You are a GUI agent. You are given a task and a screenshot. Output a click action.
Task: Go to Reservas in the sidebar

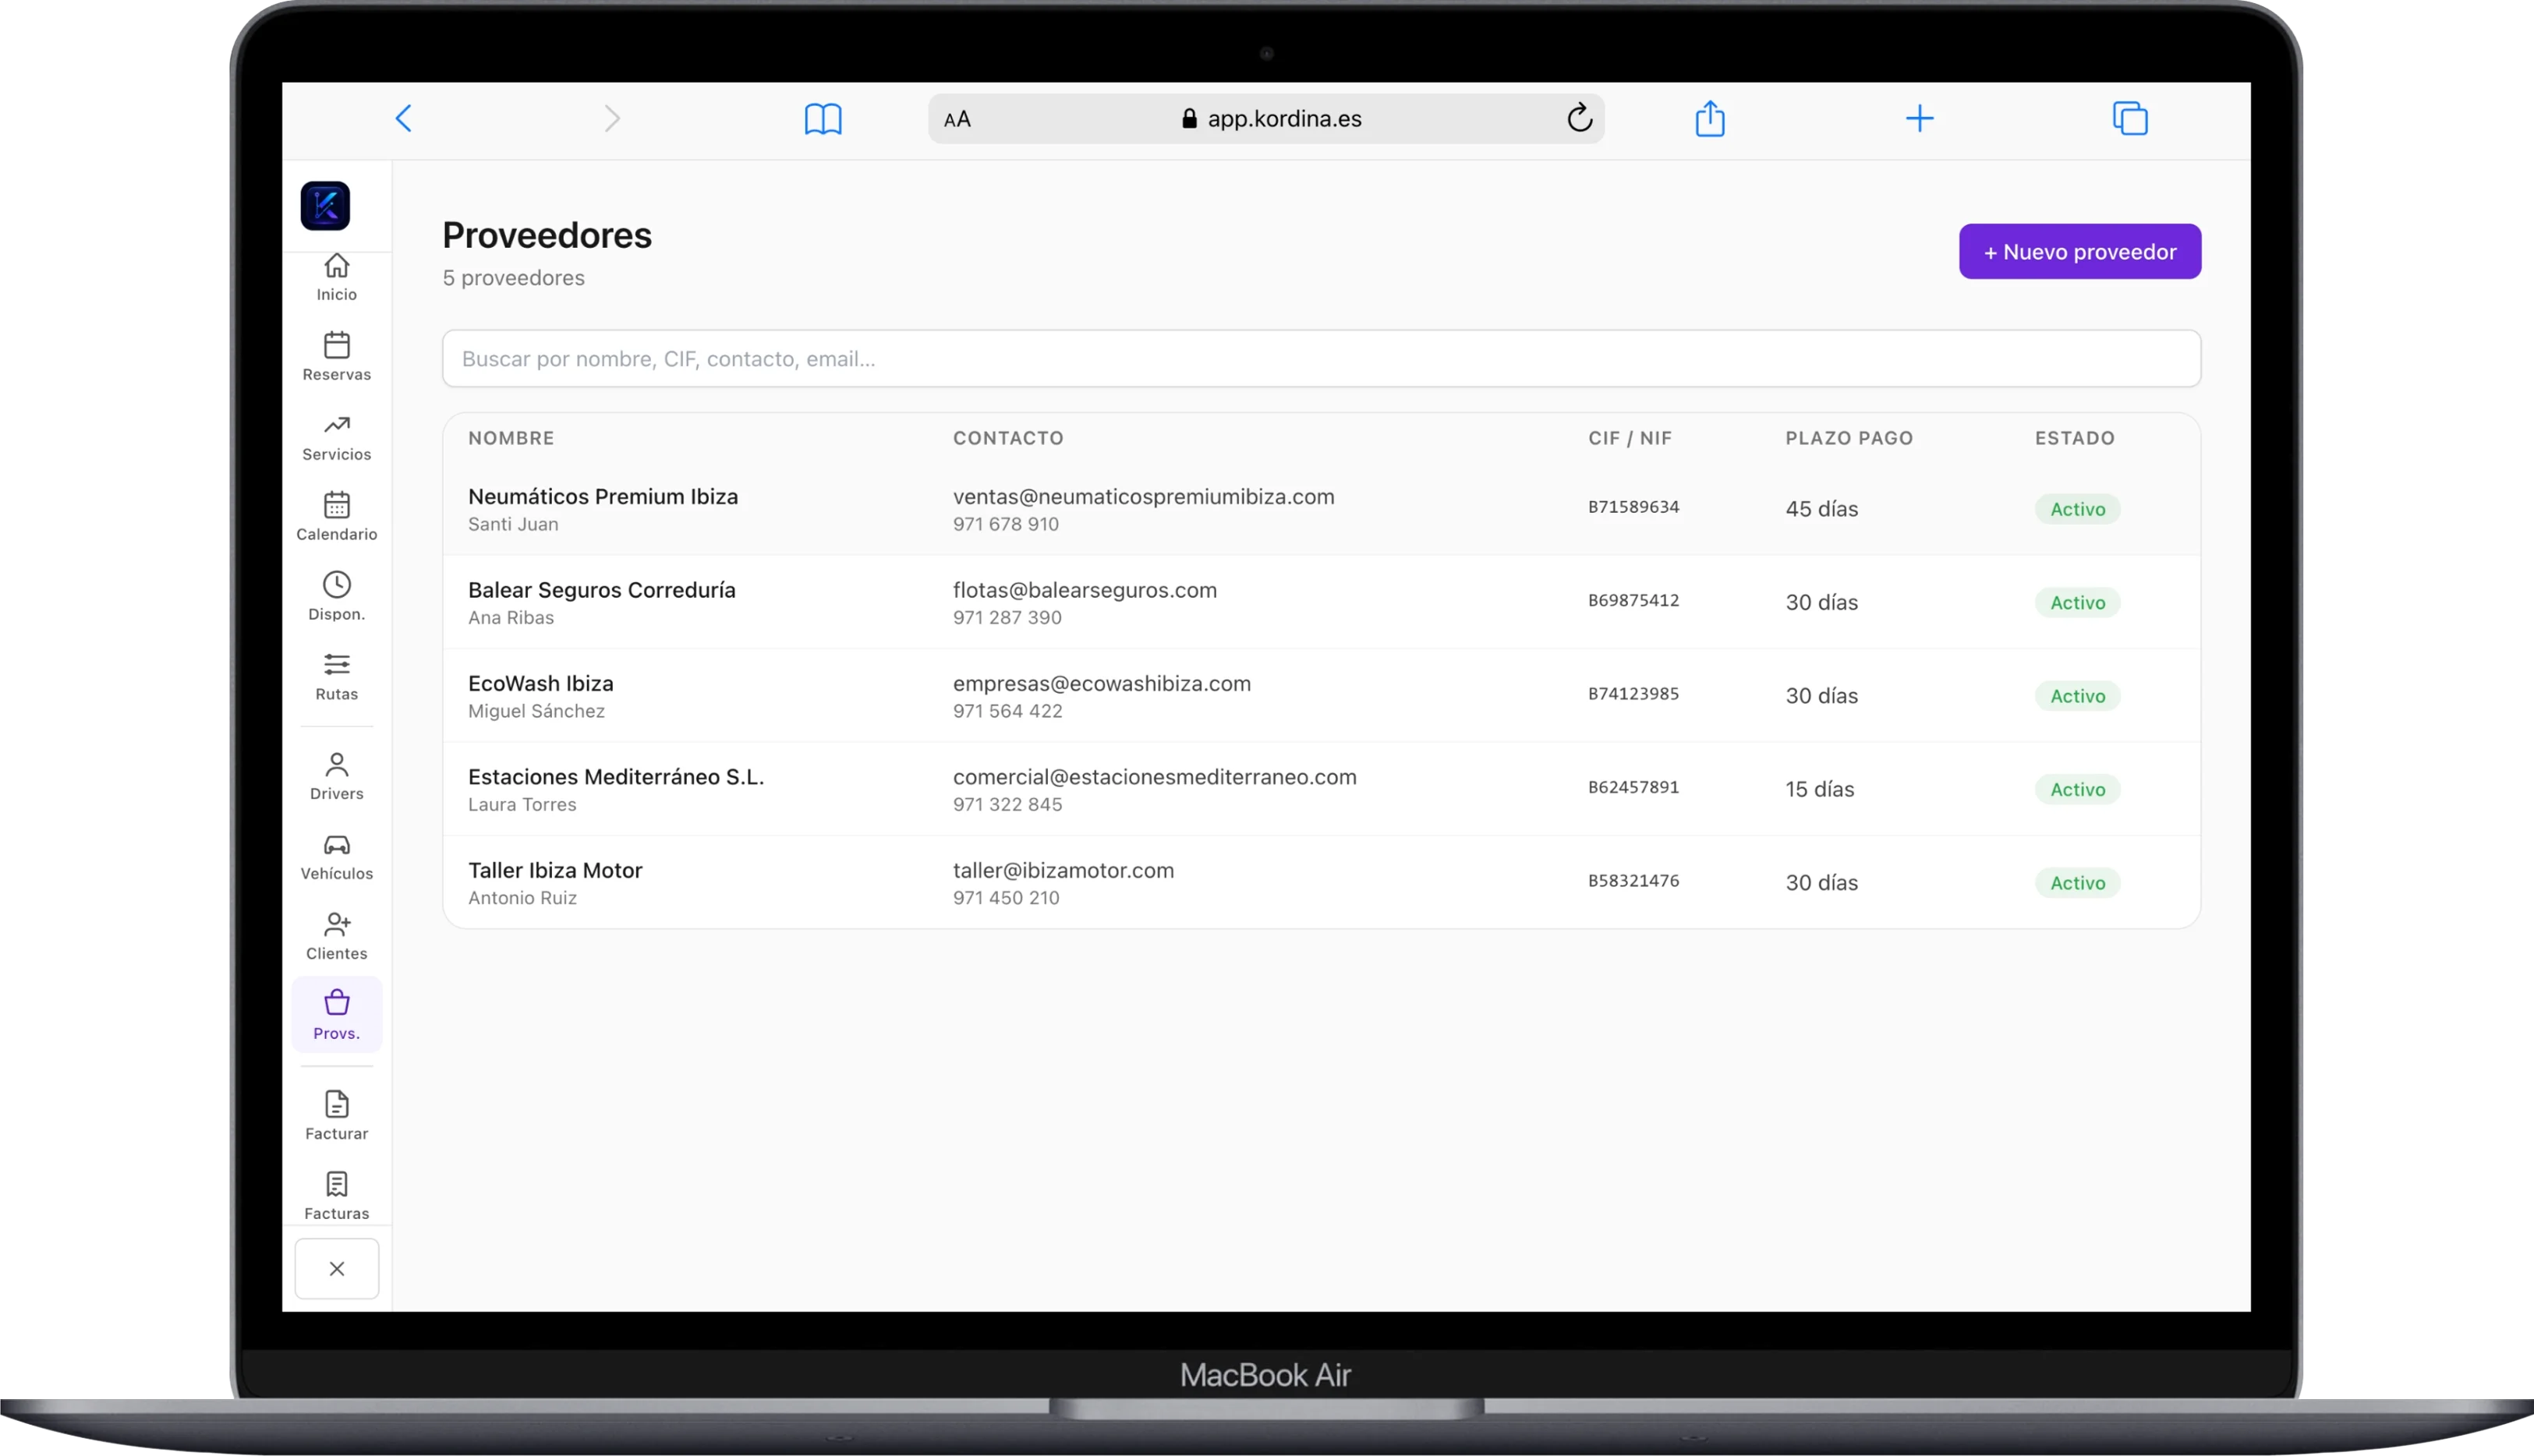coord(337,357)
